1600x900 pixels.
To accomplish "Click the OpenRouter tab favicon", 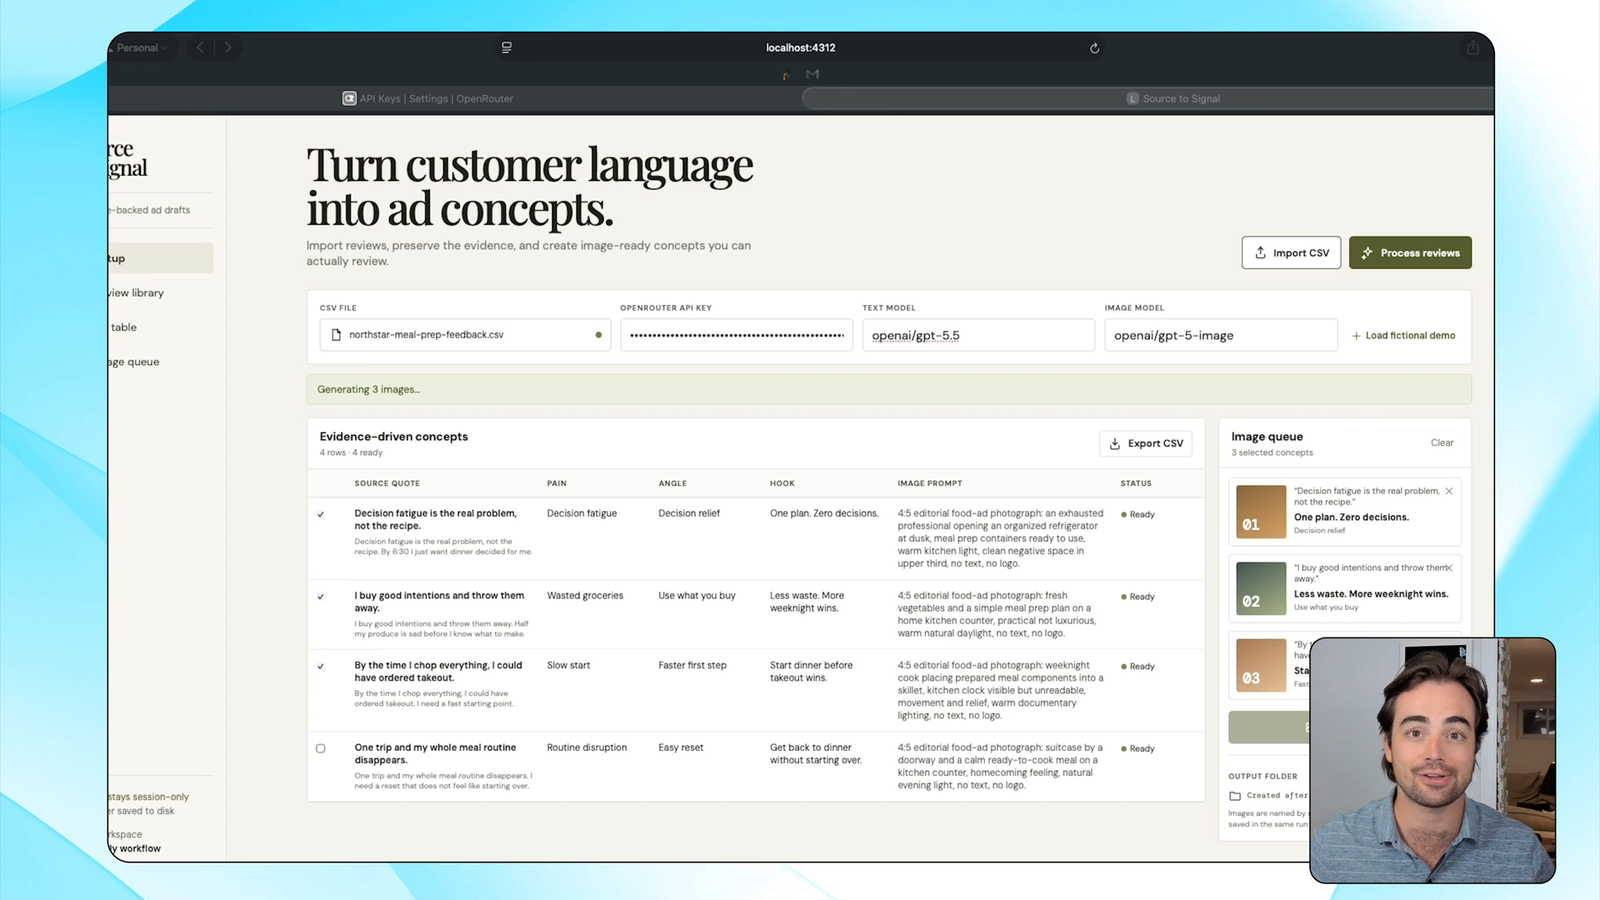I will coord(349,98).
